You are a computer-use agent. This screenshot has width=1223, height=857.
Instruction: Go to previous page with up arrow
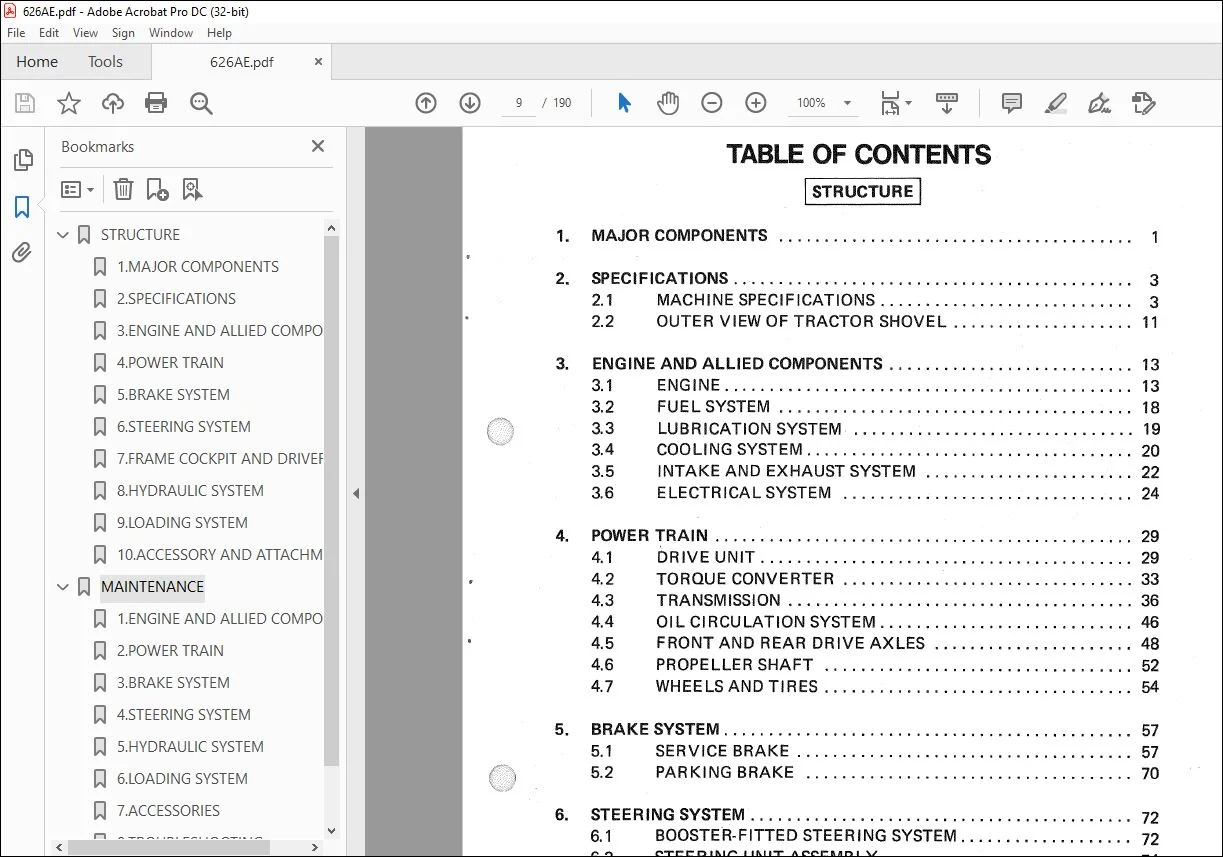(426, 103)
